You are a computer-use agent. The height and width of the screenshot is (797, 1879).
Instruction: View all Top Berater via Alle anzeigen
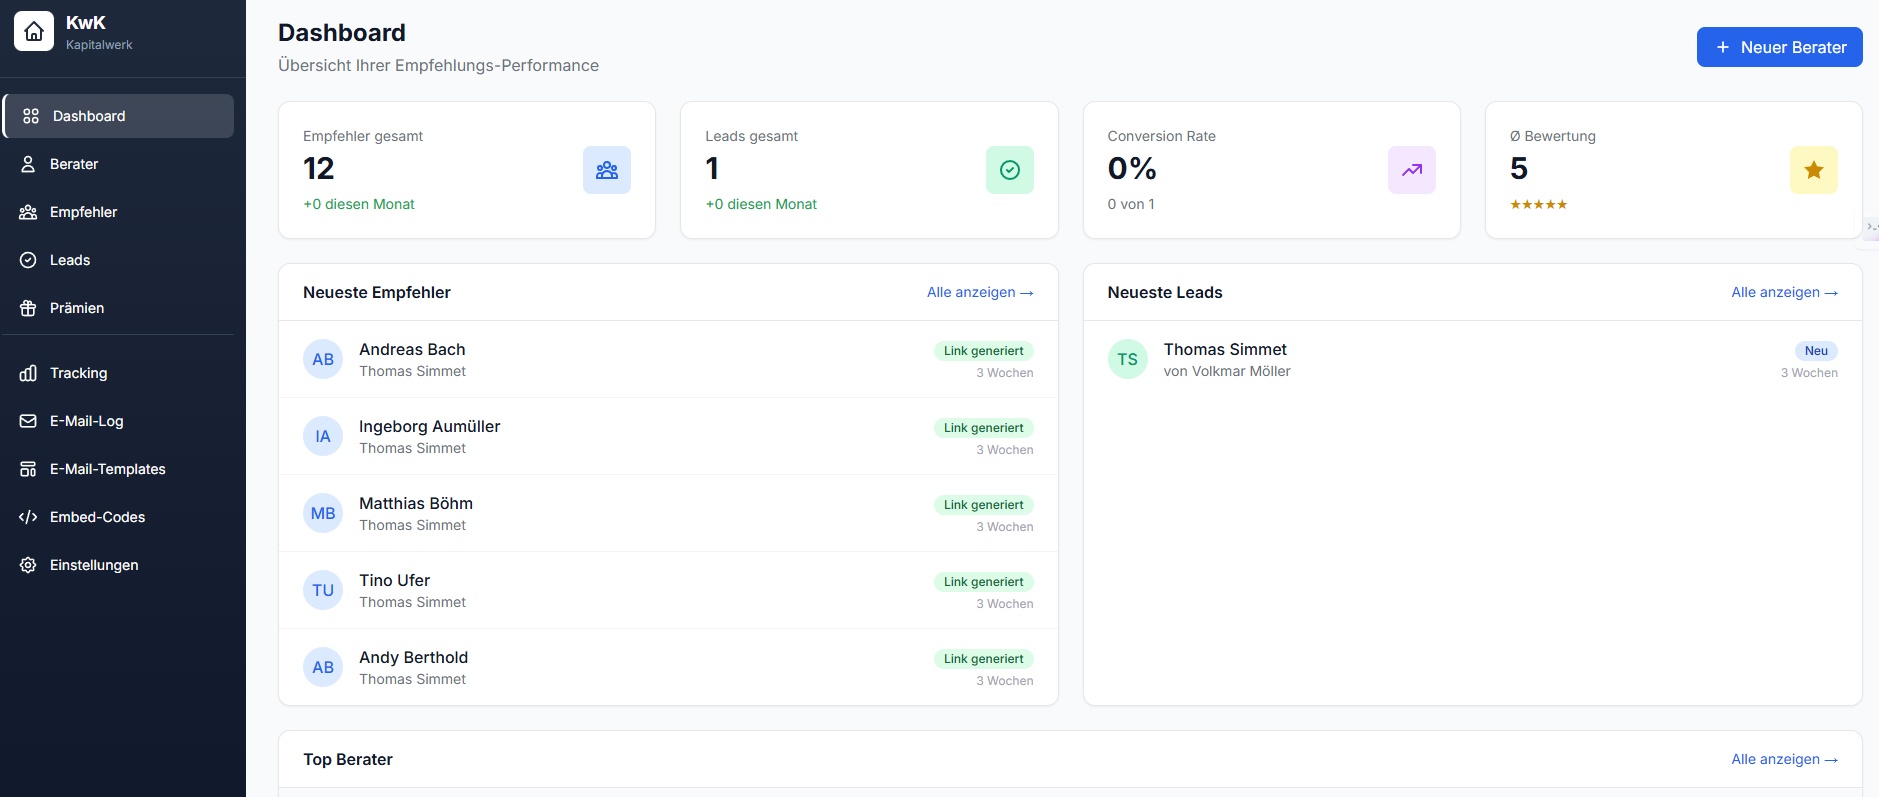click(x=1783, y=759)
